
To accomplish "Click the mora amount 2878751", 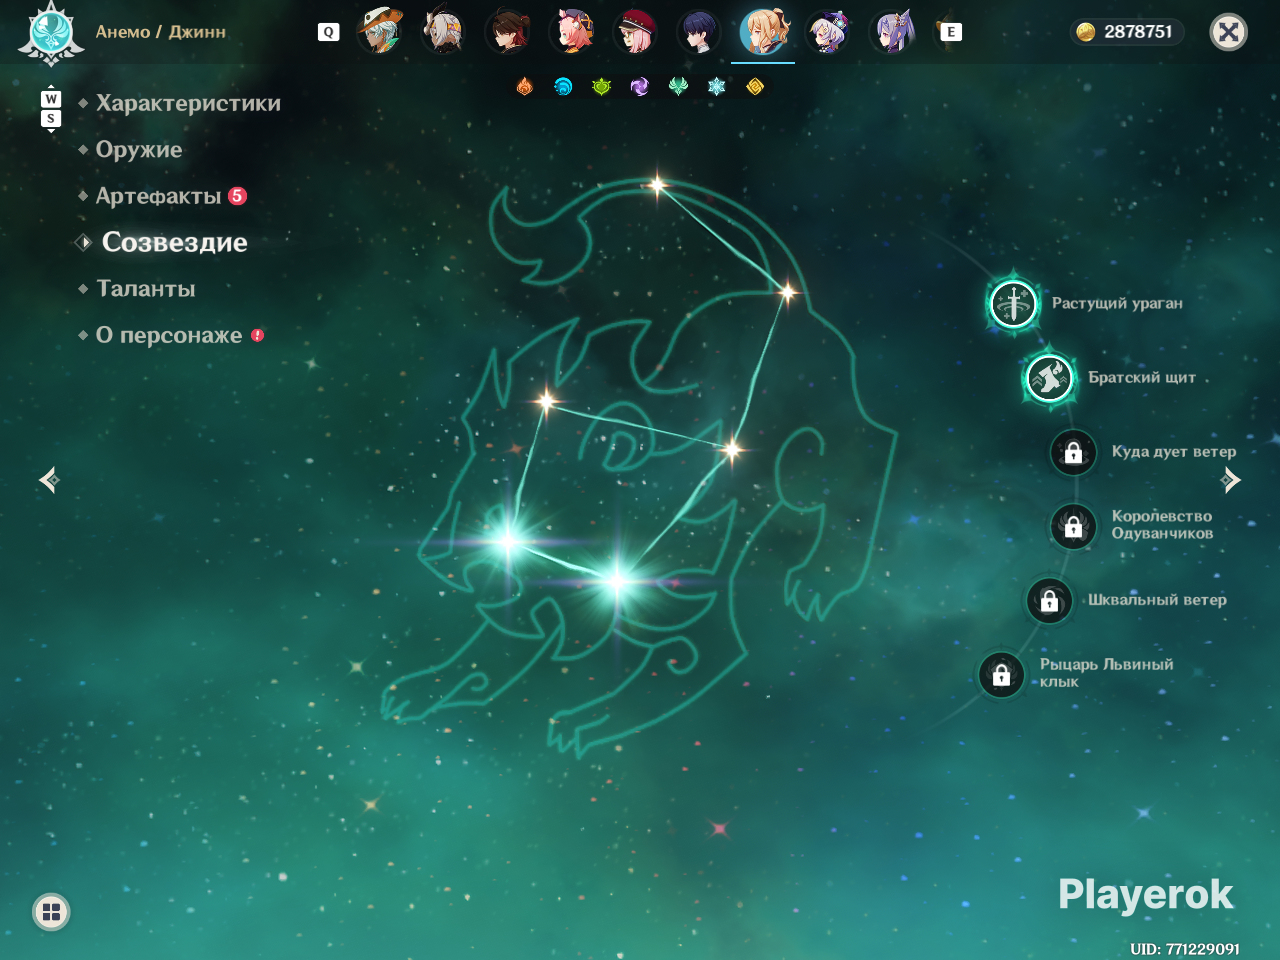I will (1138, 32).
